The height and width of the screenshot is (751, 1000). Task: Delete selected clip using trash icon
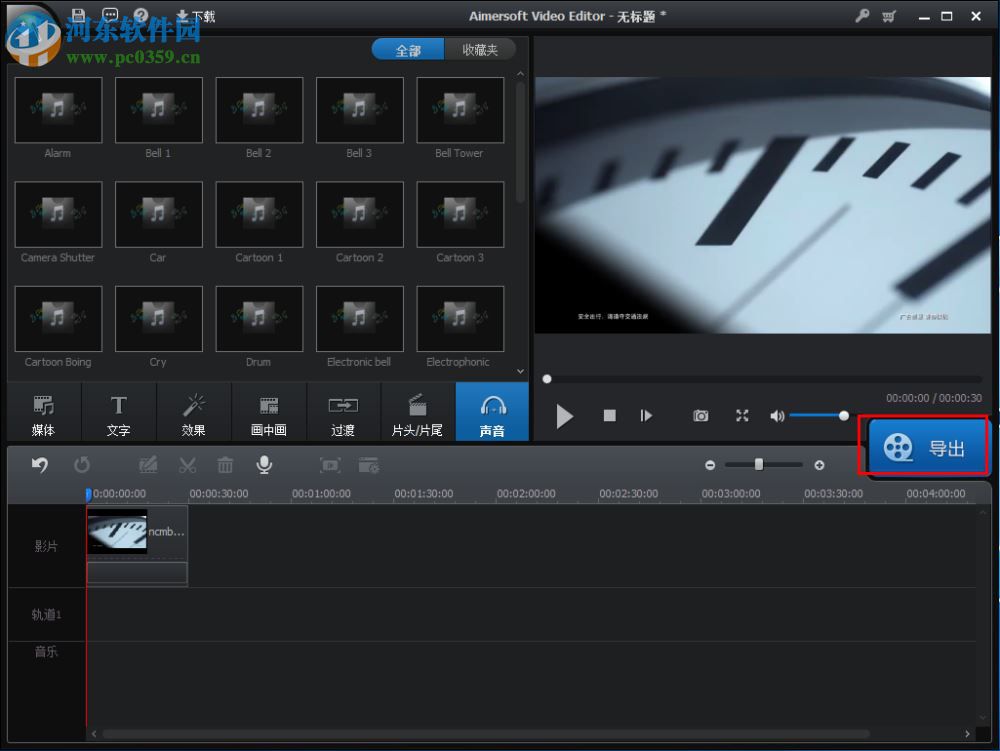coord(224,464)
